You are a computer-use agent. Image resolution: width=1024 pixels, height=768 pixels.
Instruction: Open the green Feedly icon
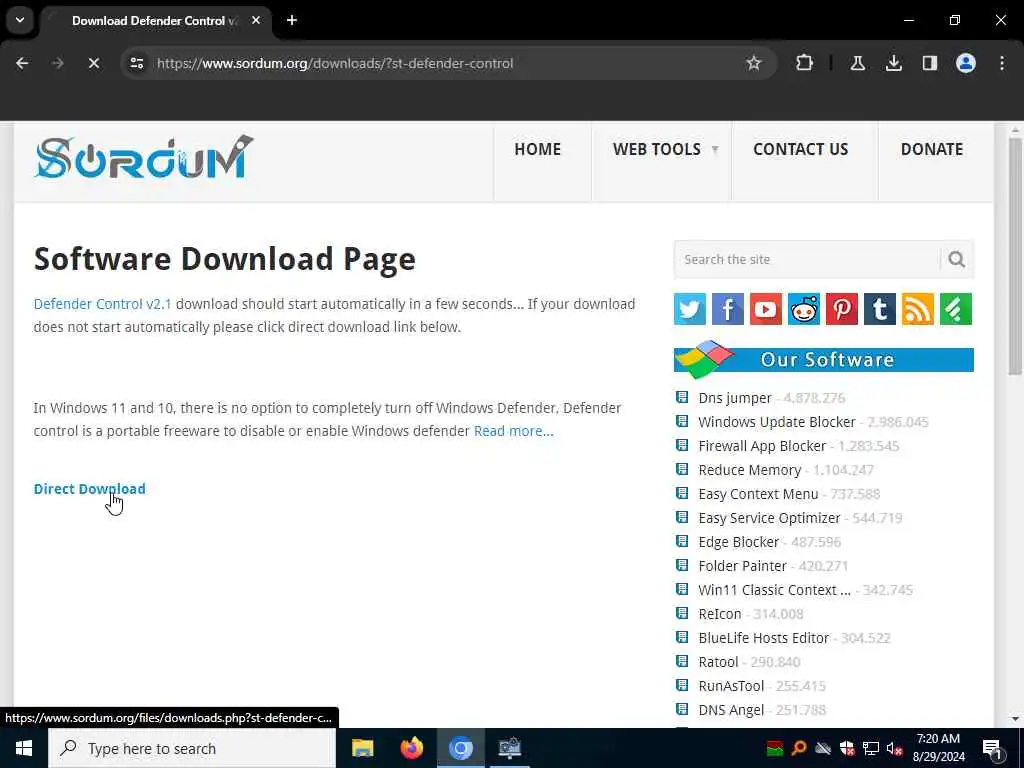pyautogui.click(x=956, y=309)
